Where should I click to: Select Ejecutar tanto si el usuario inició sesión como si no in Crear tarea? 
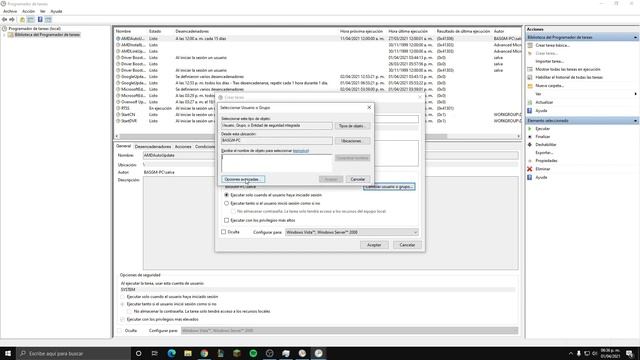[x=227, y=203]
